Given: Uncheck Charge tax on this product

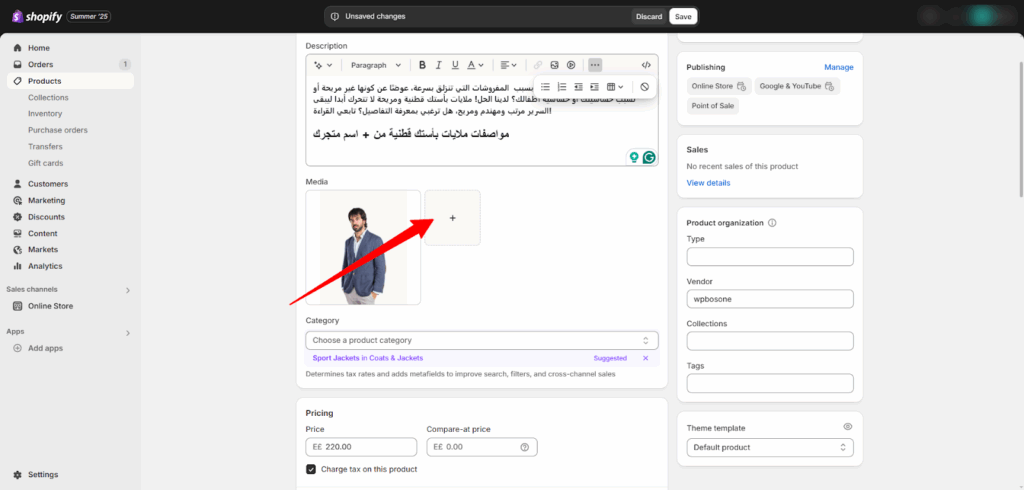Looking at the screenshot, I should [x=312, y=469].
